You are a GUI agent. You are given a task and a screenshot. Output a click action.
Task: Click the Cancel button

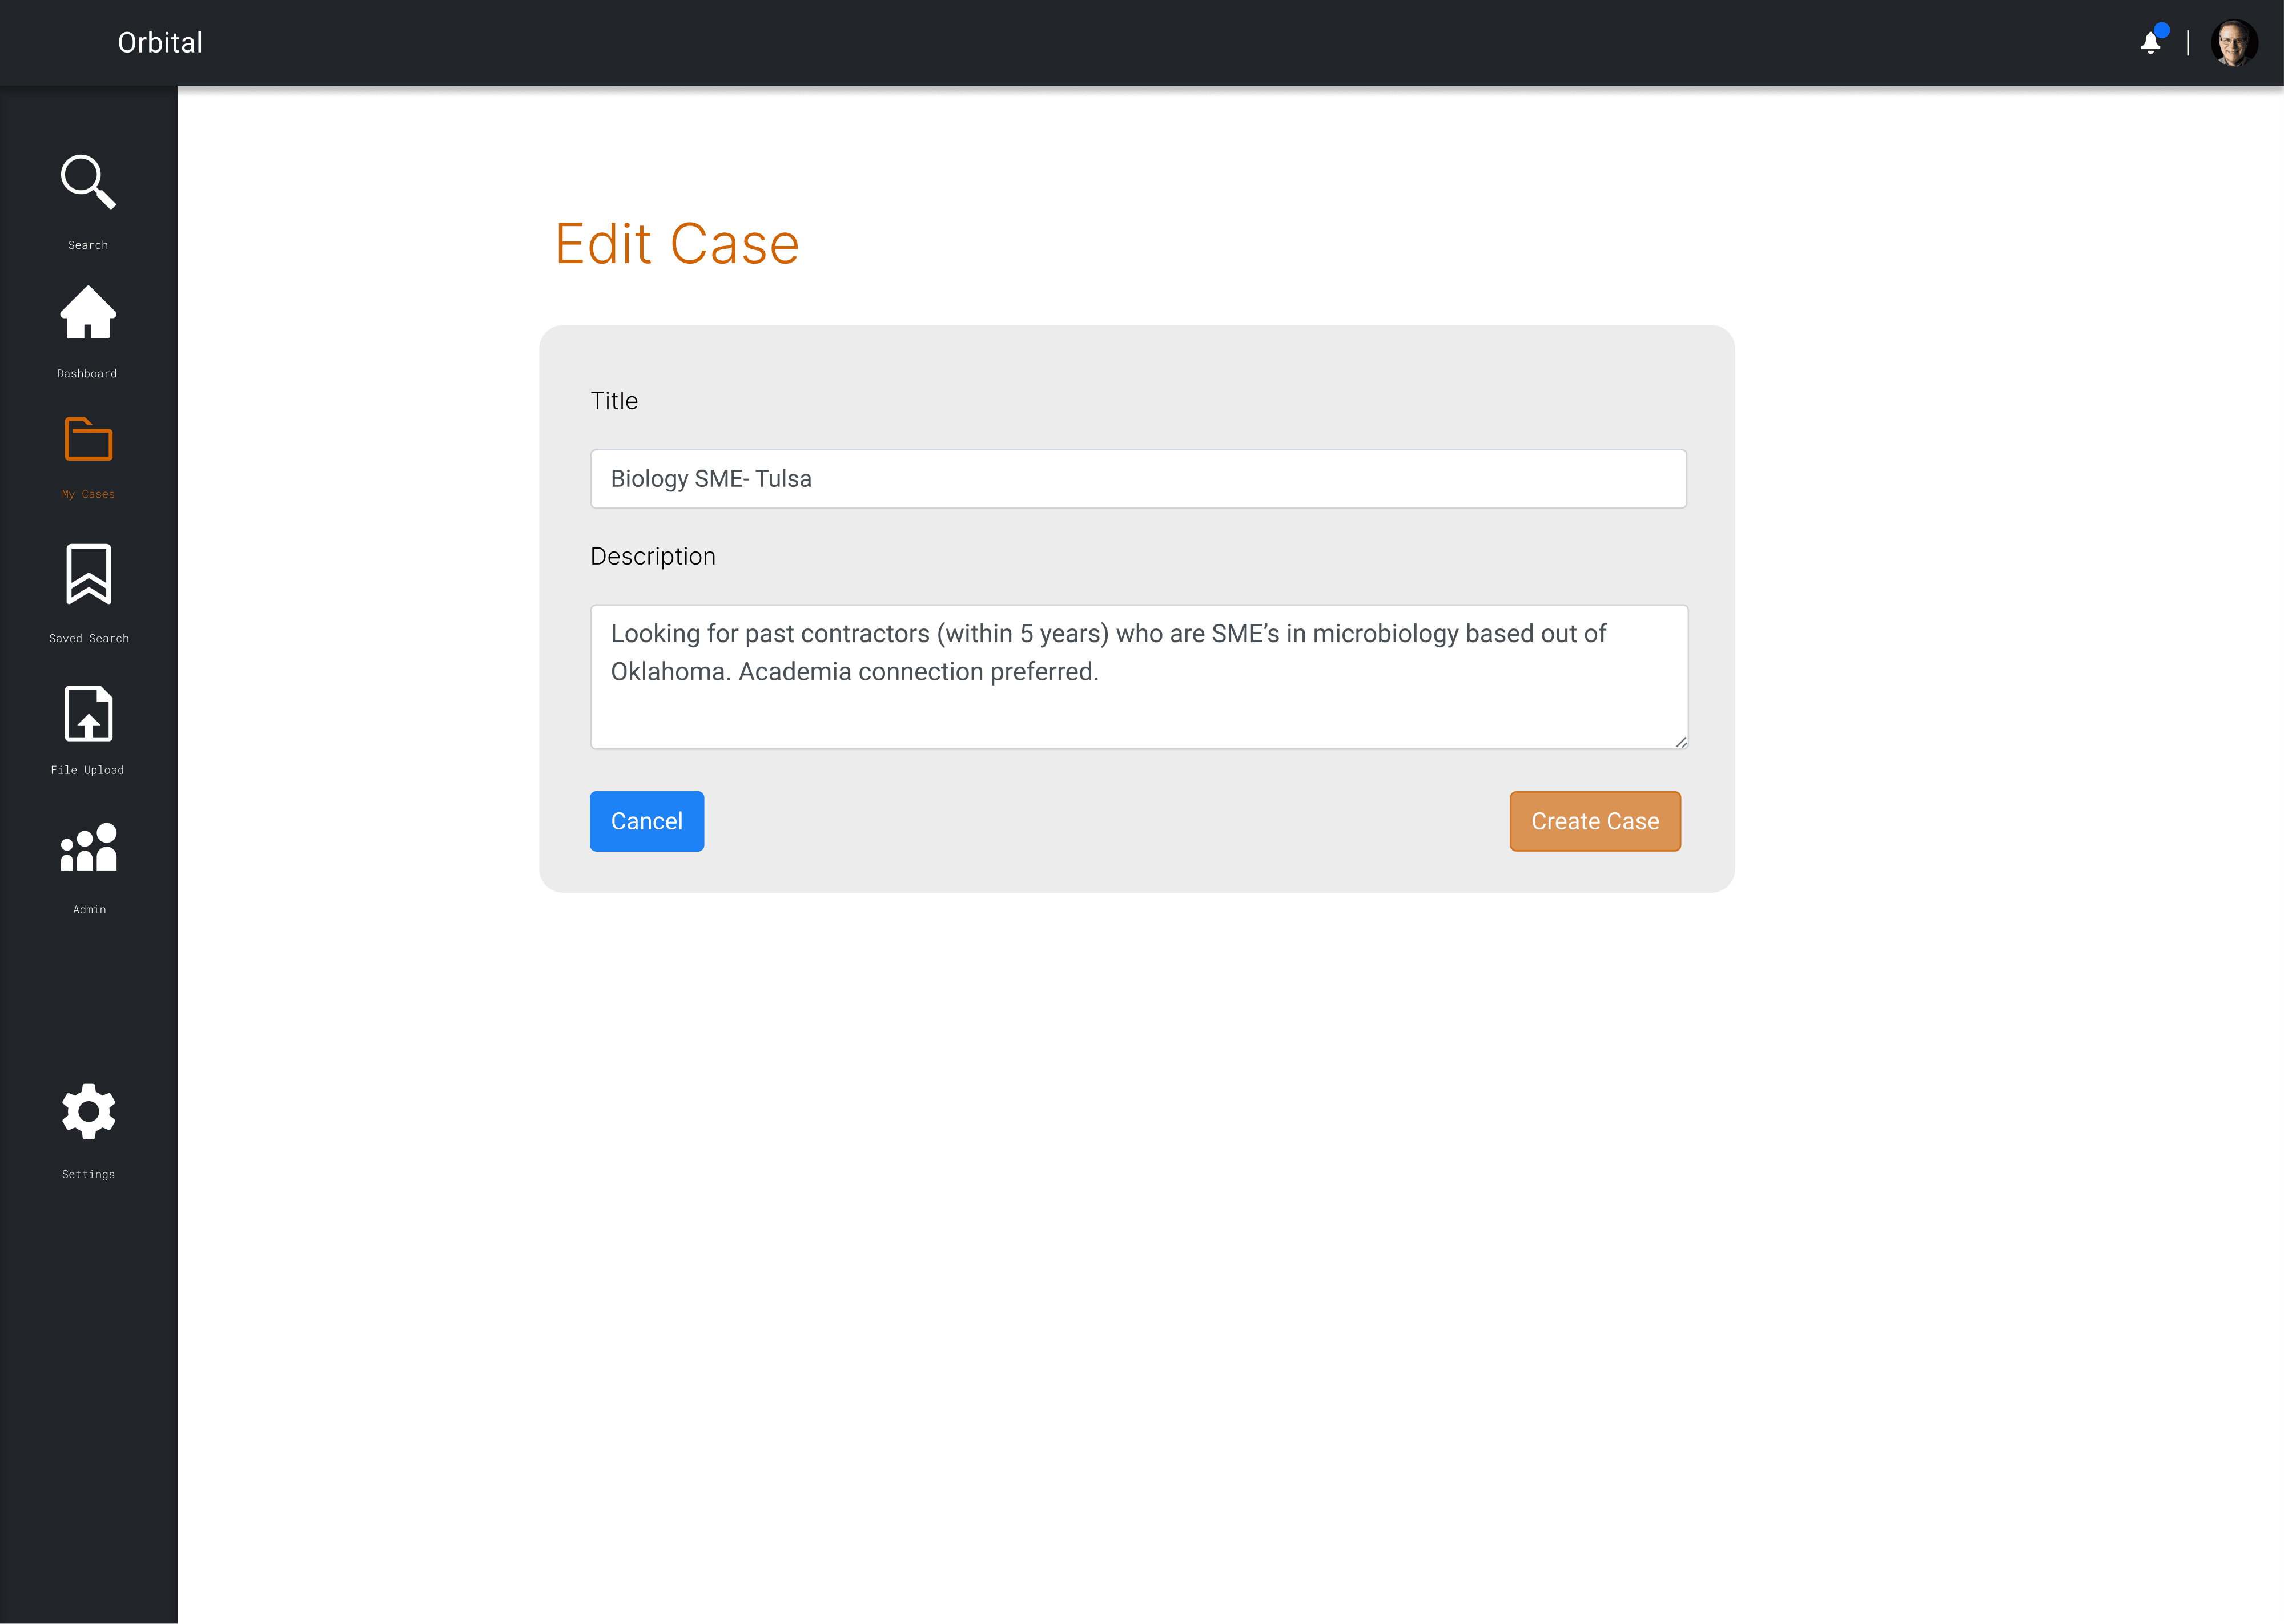click(x=646, y=821)
